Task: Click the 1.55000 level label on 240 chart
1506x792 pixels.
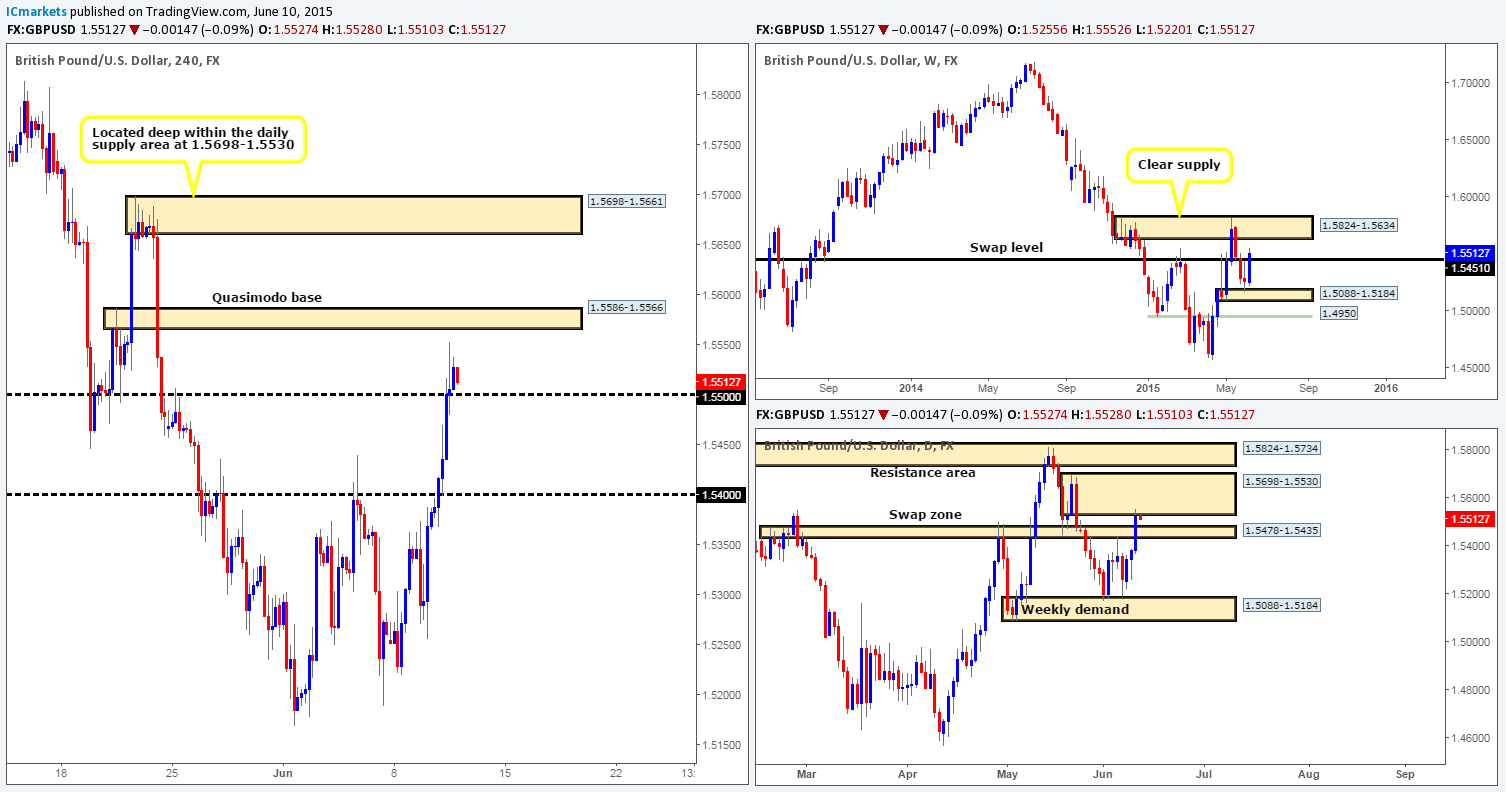Action: (720, 396)
